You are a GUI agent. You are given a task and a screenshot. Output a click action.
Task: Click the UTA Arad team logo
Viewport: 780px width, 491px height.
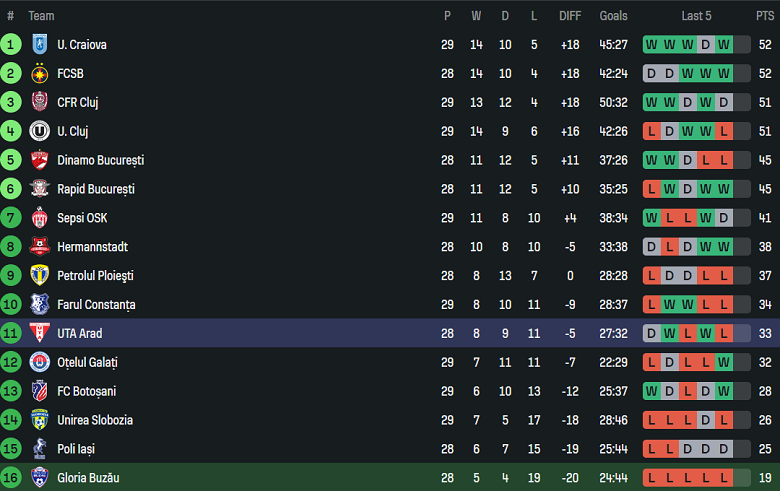[x=40, y=334]
